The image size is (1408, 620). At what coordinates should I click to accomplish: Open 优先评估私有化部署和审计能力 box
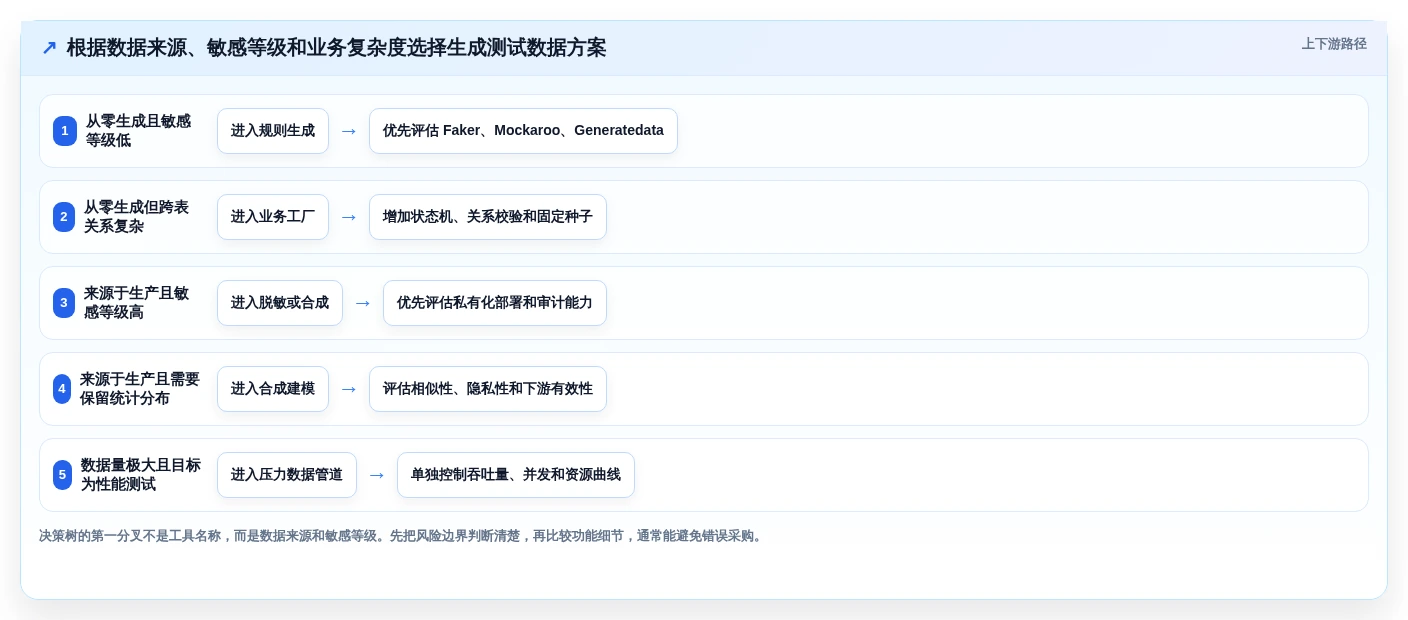495,303
